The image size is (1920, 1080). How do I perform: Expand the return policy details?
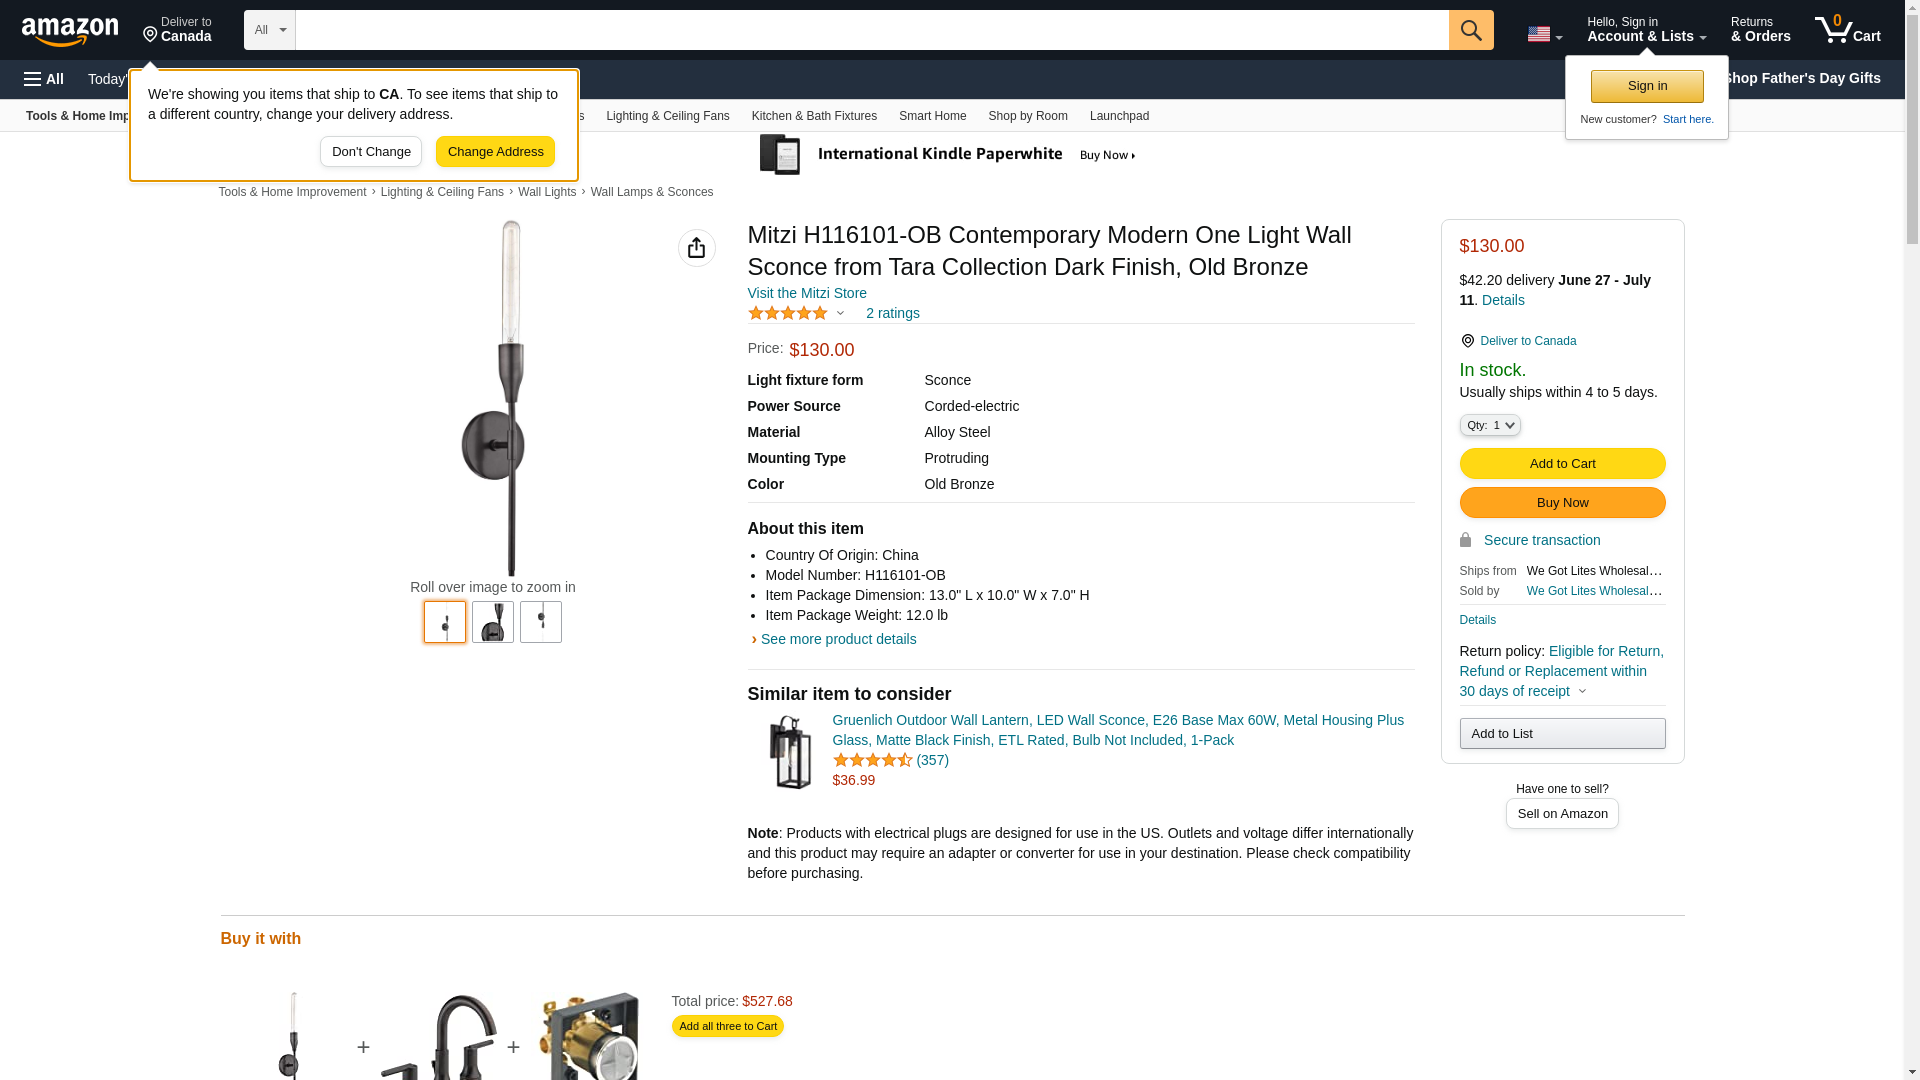tap(1581, 691)
